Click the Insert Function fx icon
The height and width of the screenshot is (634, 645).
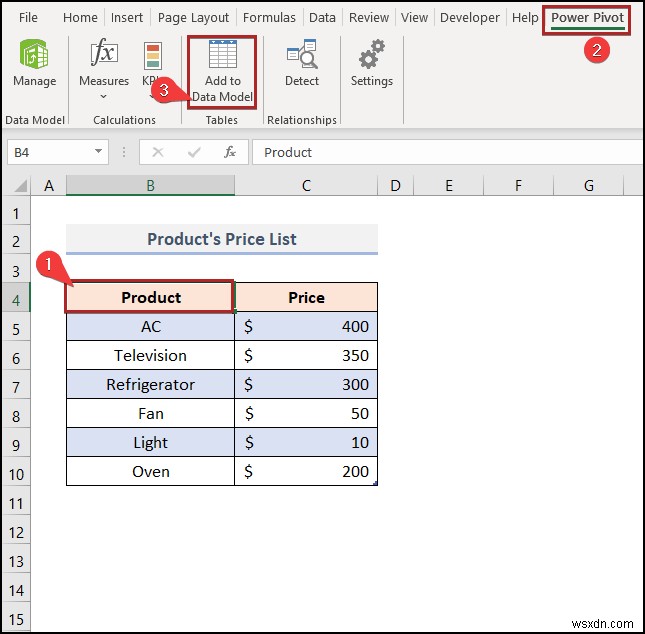(230, 152)
